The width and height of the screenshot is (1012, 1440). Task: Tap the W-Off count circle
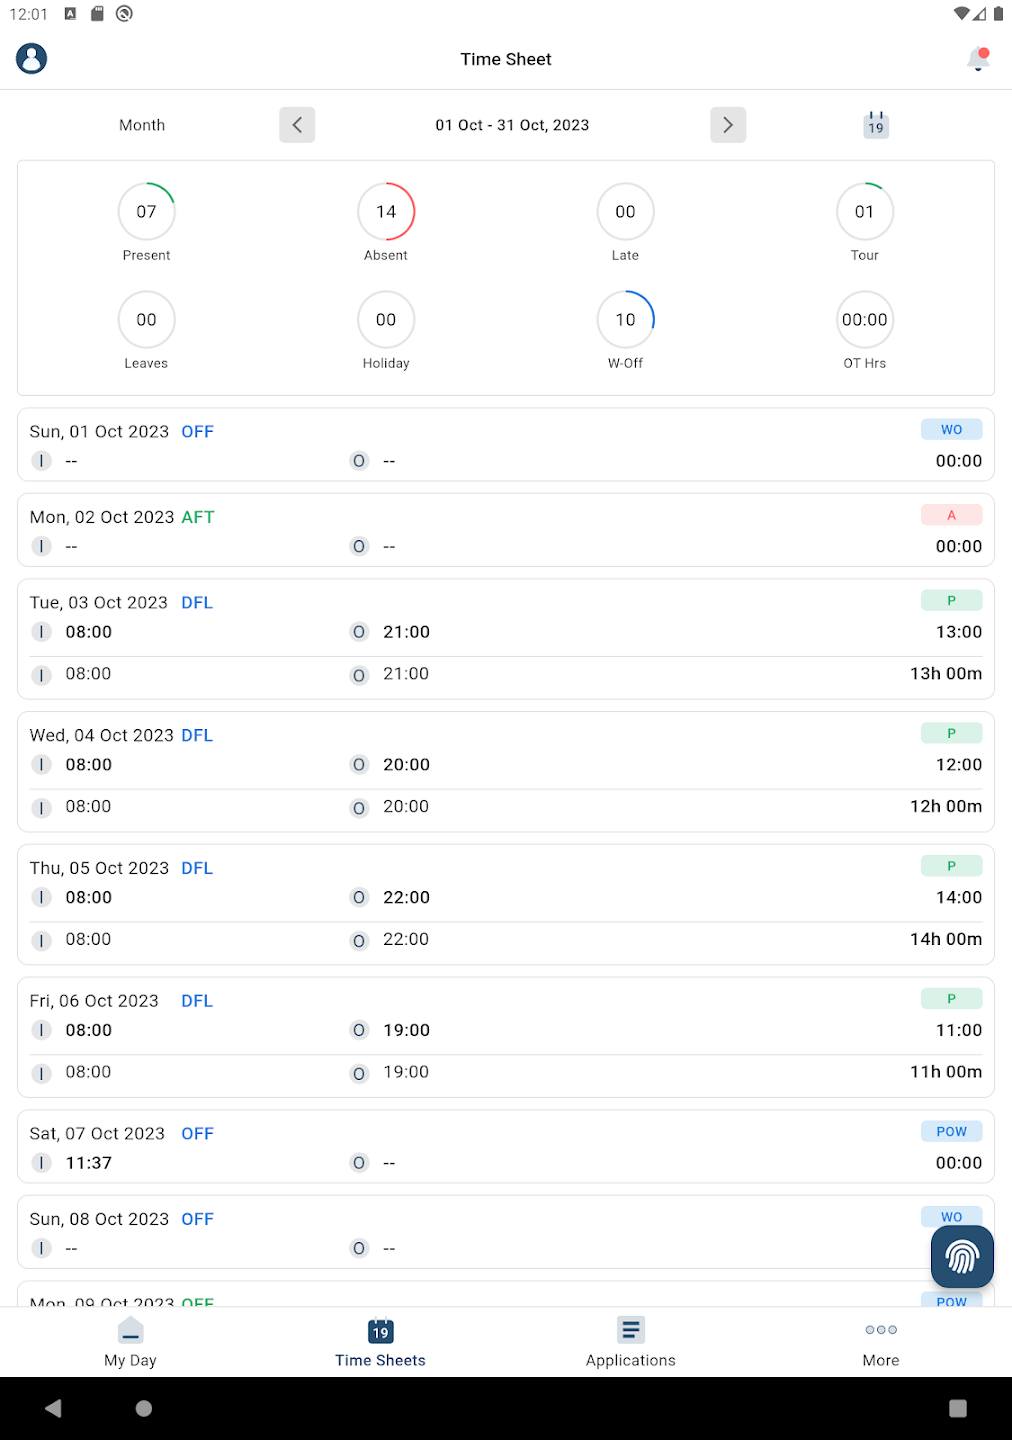[x=625, y=320]
